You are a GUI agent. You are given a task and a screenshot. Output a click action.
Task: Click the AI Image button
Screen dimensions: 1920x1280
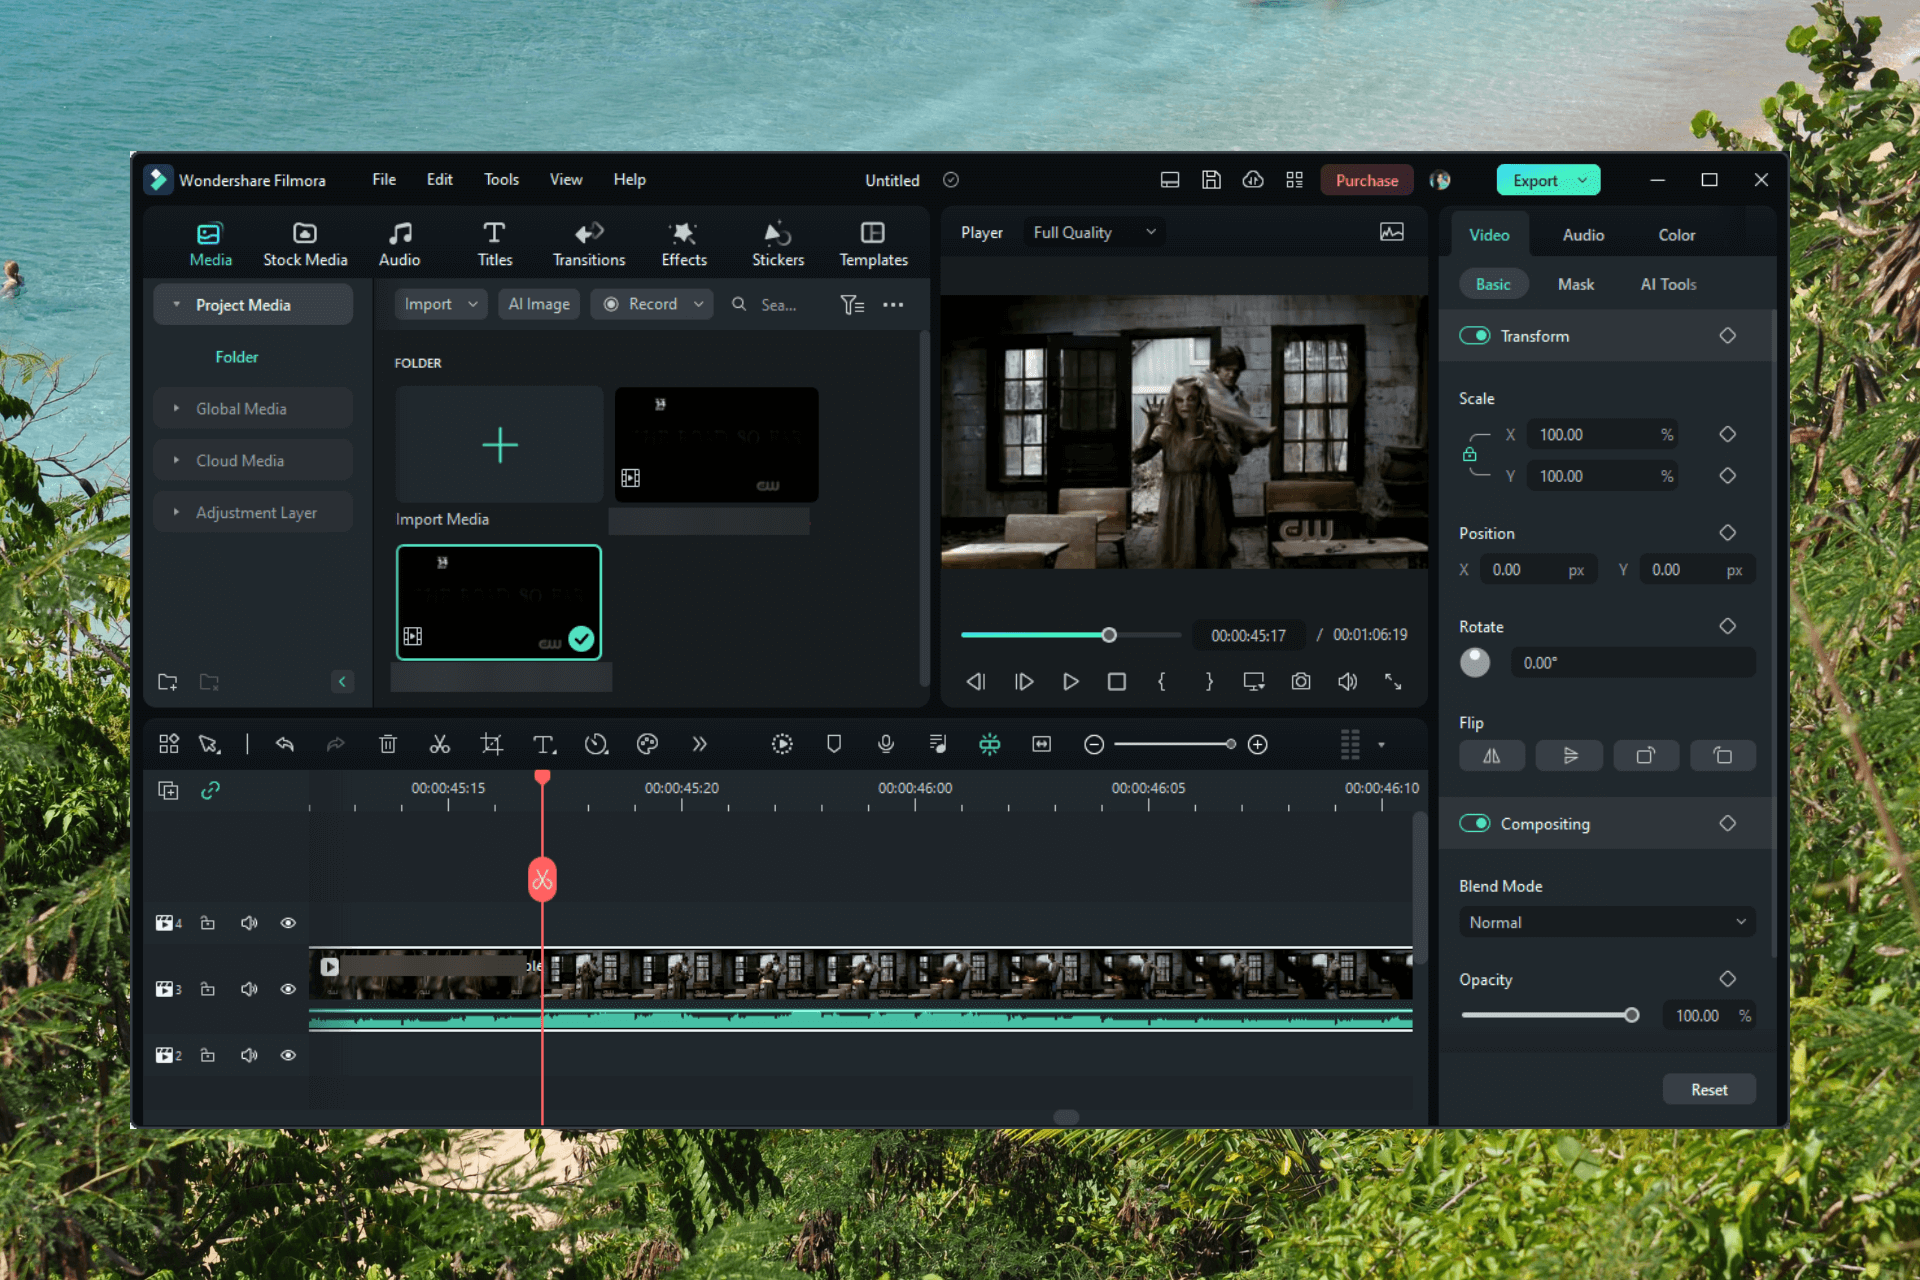pos(539,304)
